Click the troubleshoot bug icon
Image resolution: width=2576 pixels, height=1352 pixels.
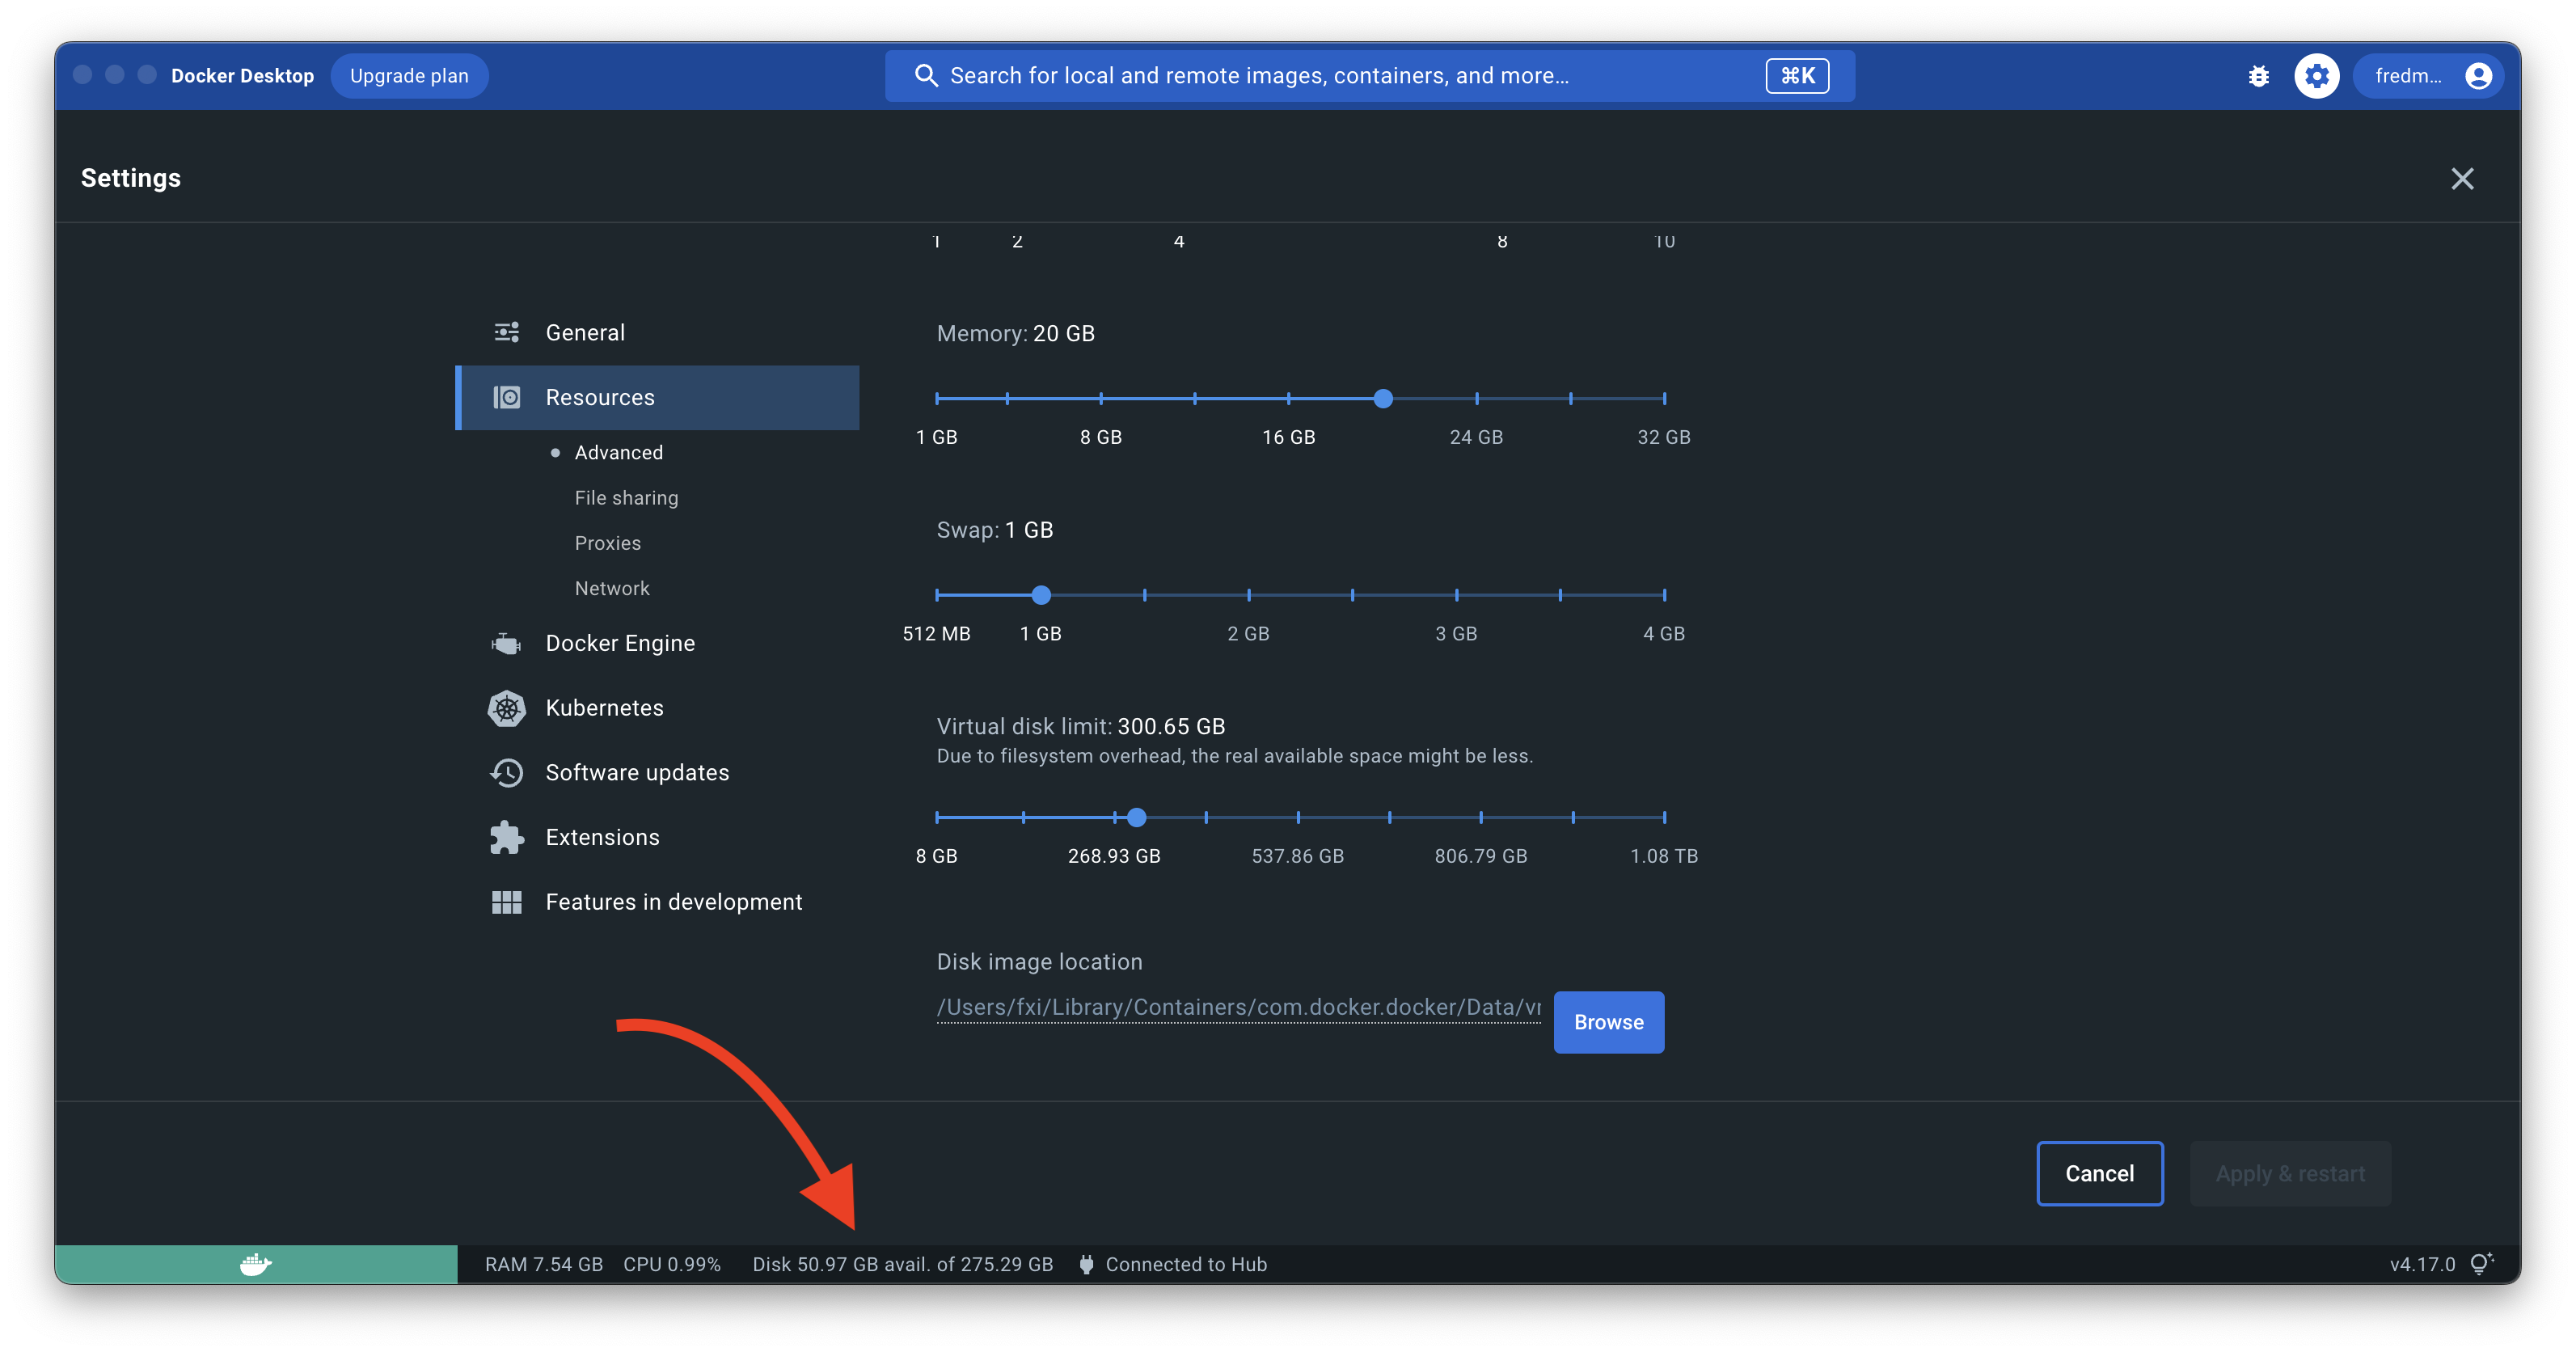coord(2259,75)
